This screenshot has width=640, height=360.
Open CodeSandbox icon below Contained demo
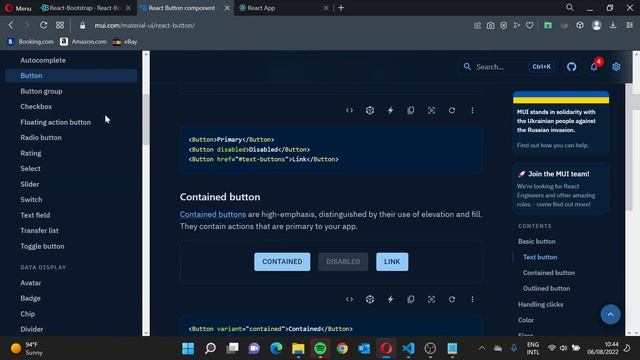(370, 299)
